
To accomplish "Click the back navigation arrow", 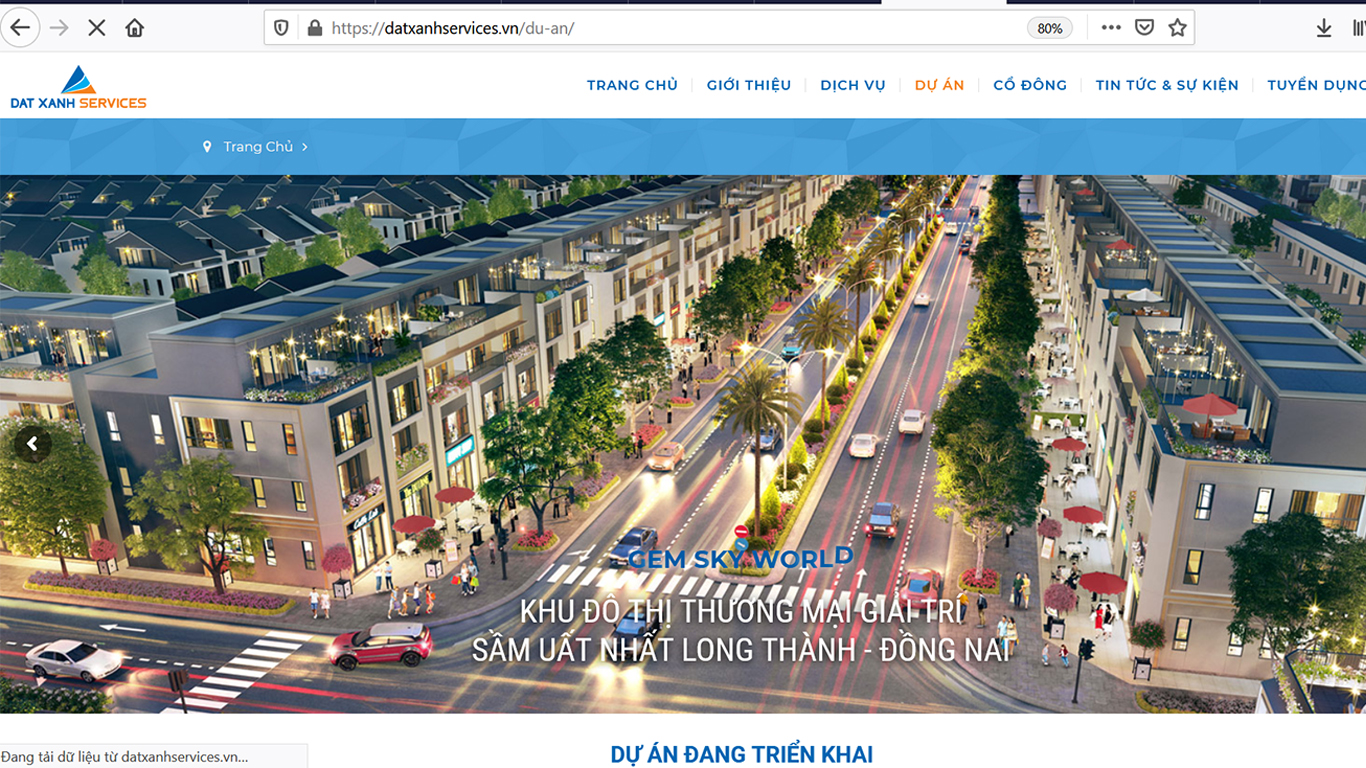I will point(21,27).
